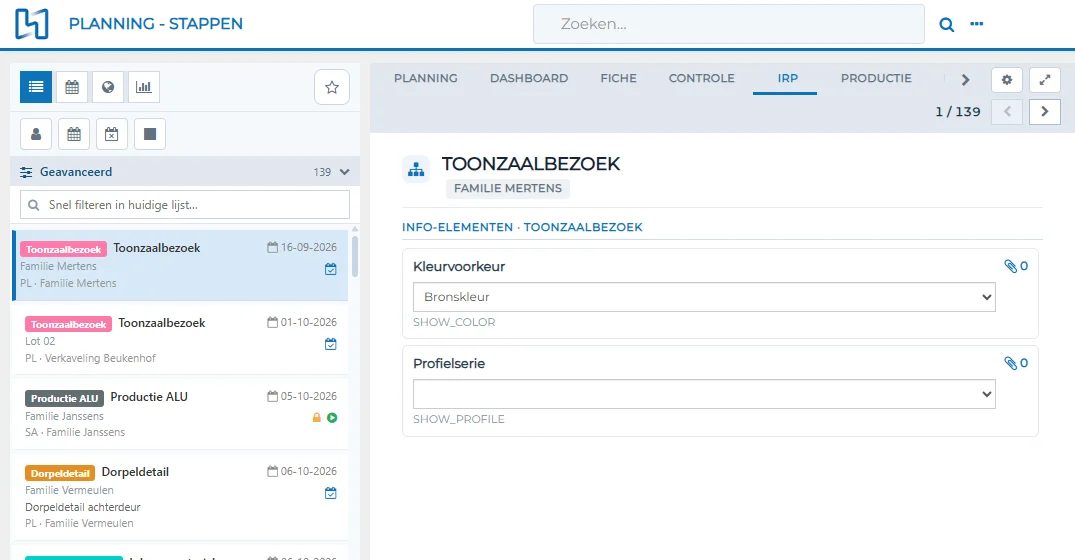Switch to globe map view
This screenshot has width=1075, height=560.
coord(108,87)
